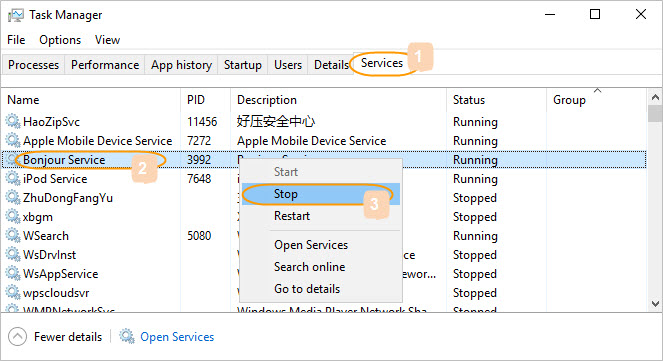Click the Running status of WSearch
This screenshot has width=663, height=361.
pos(475,236)
